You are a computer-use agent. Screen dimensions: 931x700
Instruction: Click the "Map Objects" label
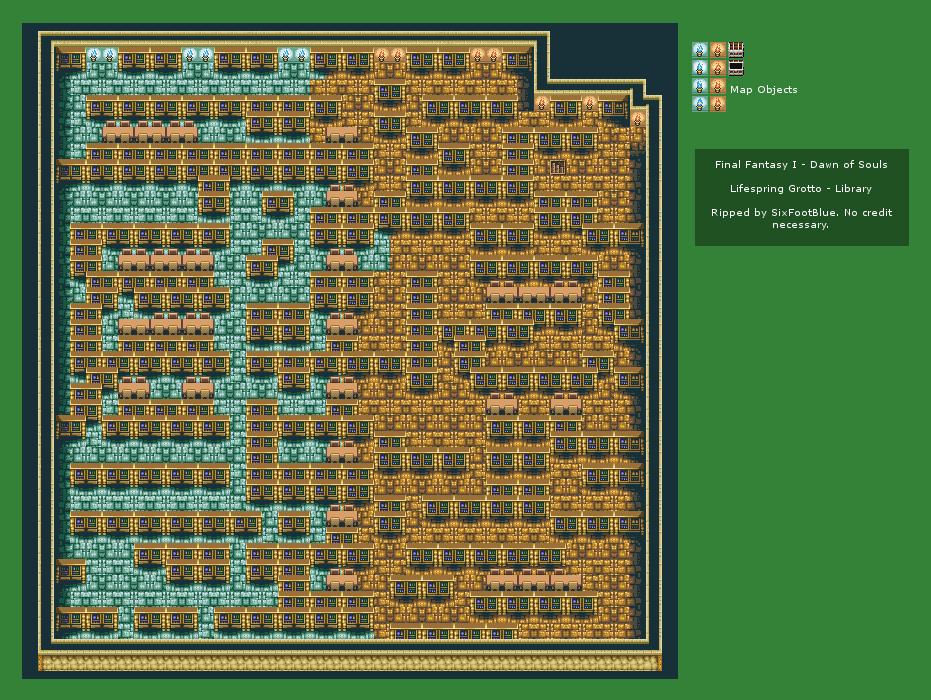click(764, 90)
